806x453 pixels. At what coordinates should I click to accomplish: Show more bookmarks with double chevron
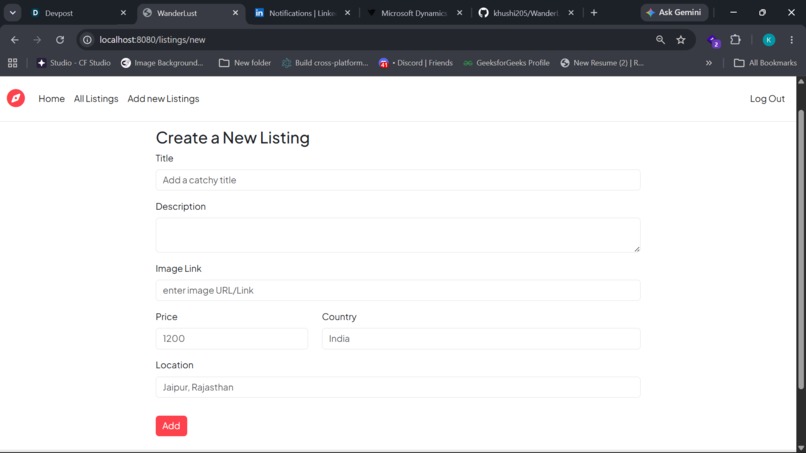pos(709,63)
